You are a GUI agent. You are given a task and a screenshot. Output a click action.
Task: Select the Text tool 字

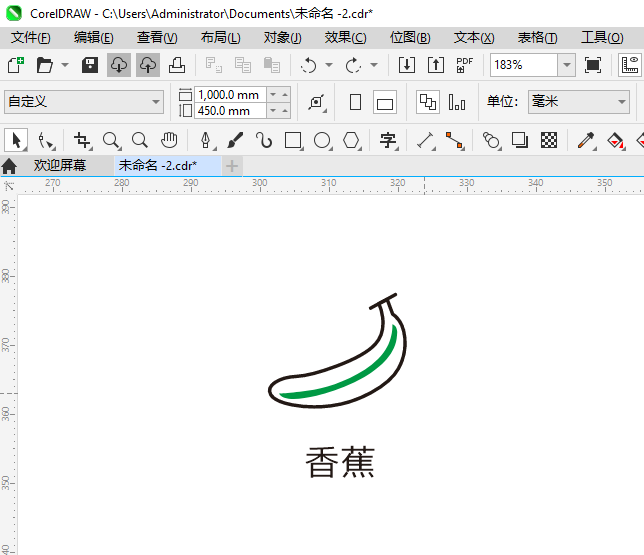coord(388,140)
